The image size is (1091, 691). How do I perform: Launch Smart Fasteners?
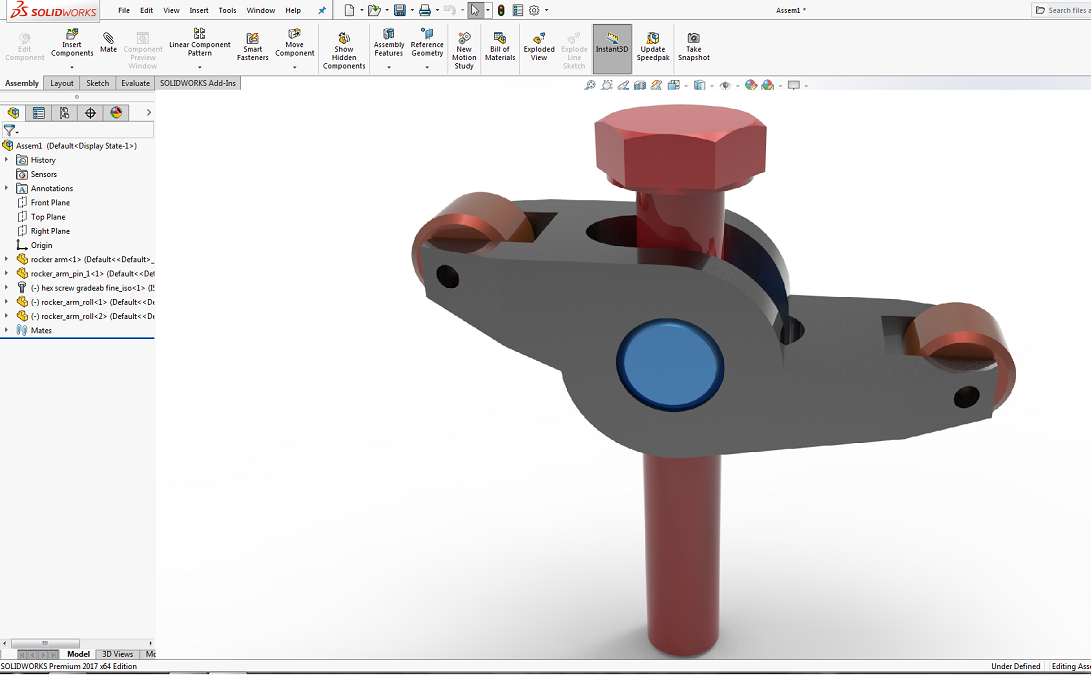pyautogui.click(x=253, y=46)
